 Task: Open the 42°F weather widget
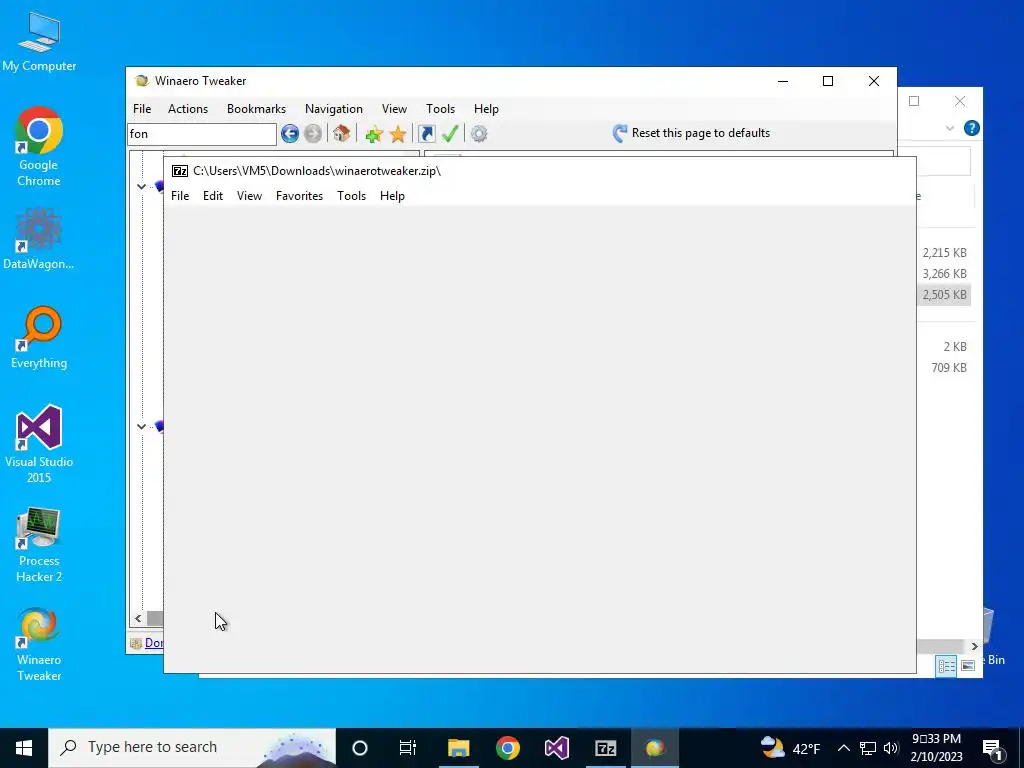(x=791, y=748)
